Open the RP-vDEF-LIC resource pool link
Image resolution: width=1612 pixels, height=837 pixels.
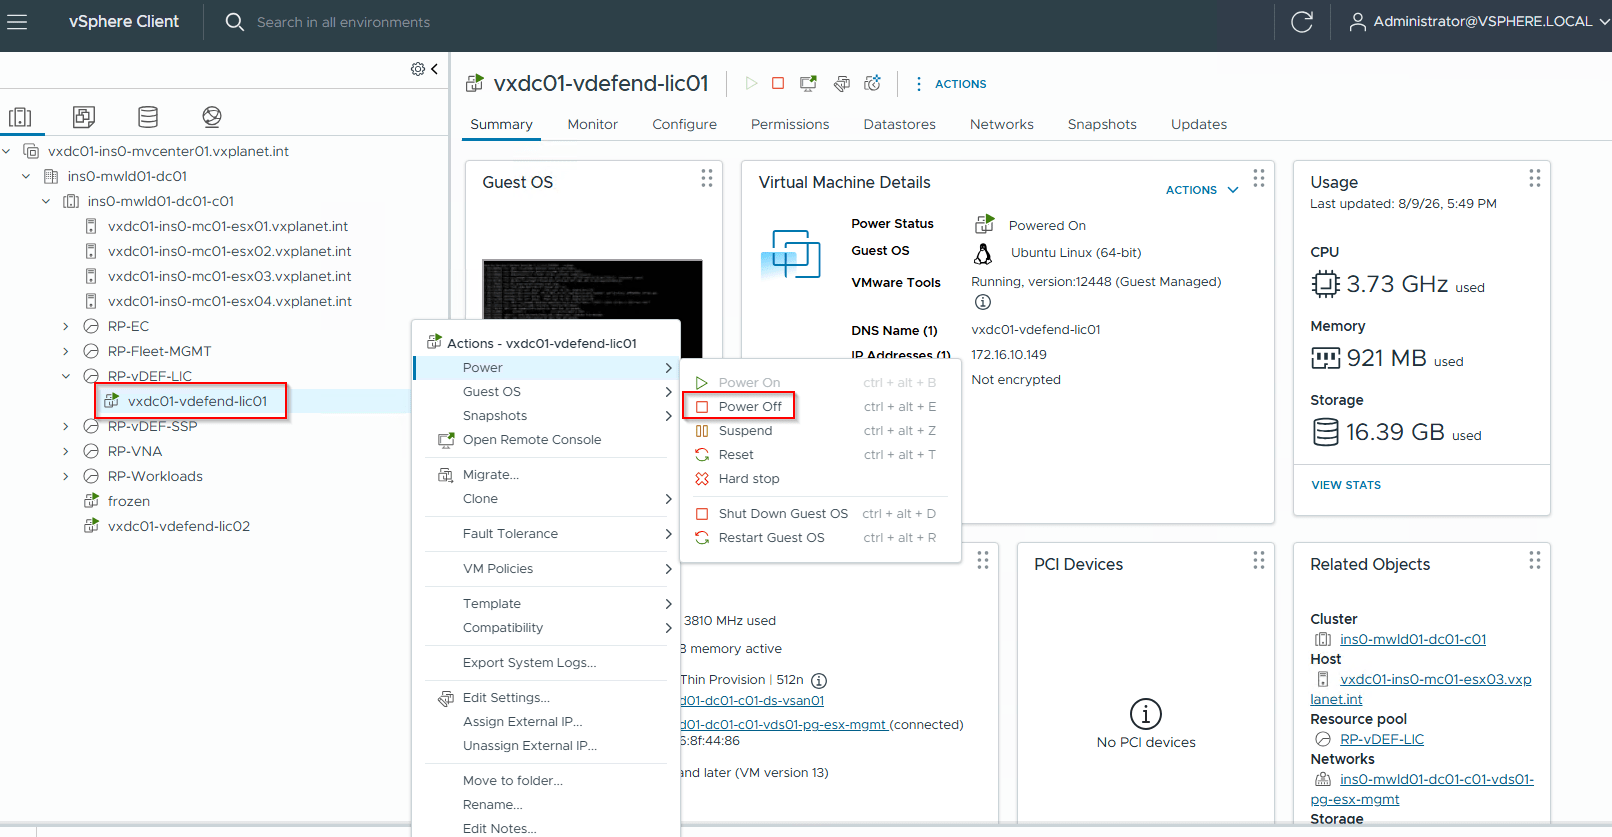tap(1382, 739)
